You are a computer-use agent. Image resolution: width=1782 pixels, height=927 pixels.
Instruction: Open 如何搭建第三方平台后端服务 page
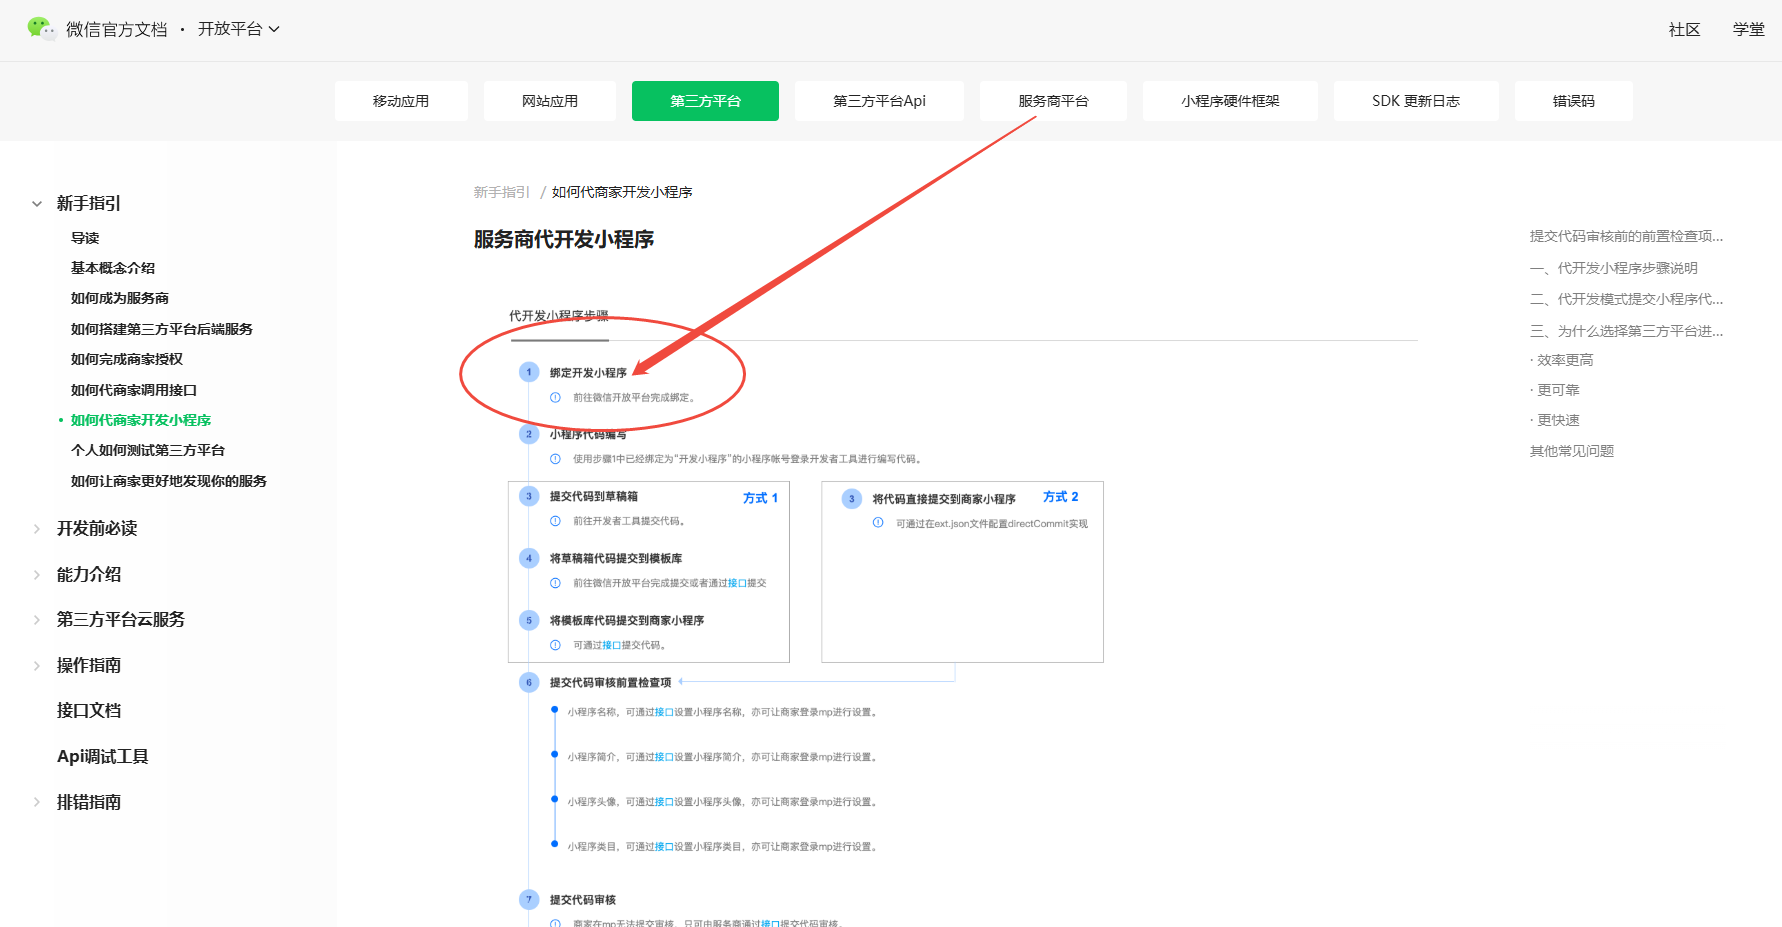162,329
